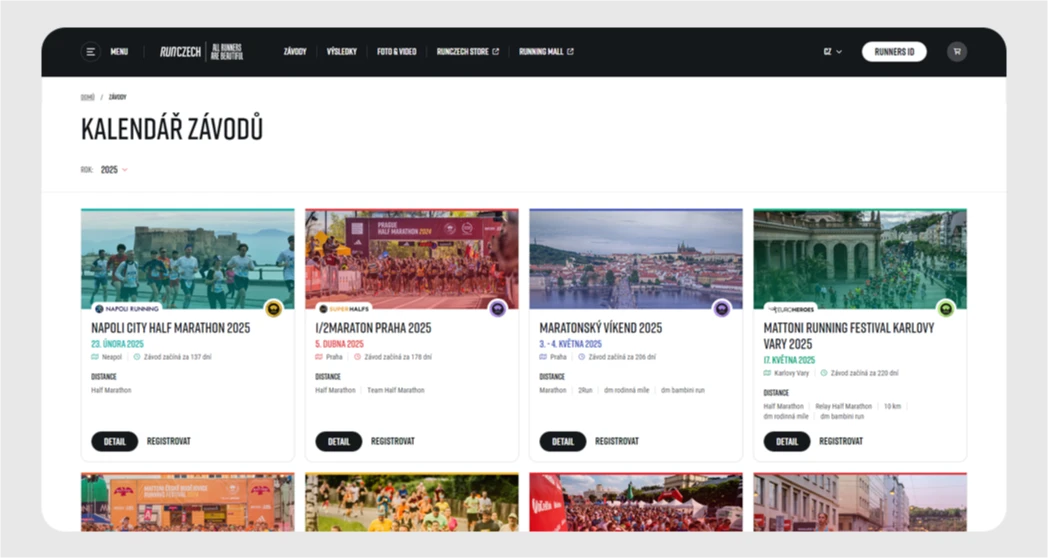
Task: Click the date 5. dubna 2025
Action: 339,344
